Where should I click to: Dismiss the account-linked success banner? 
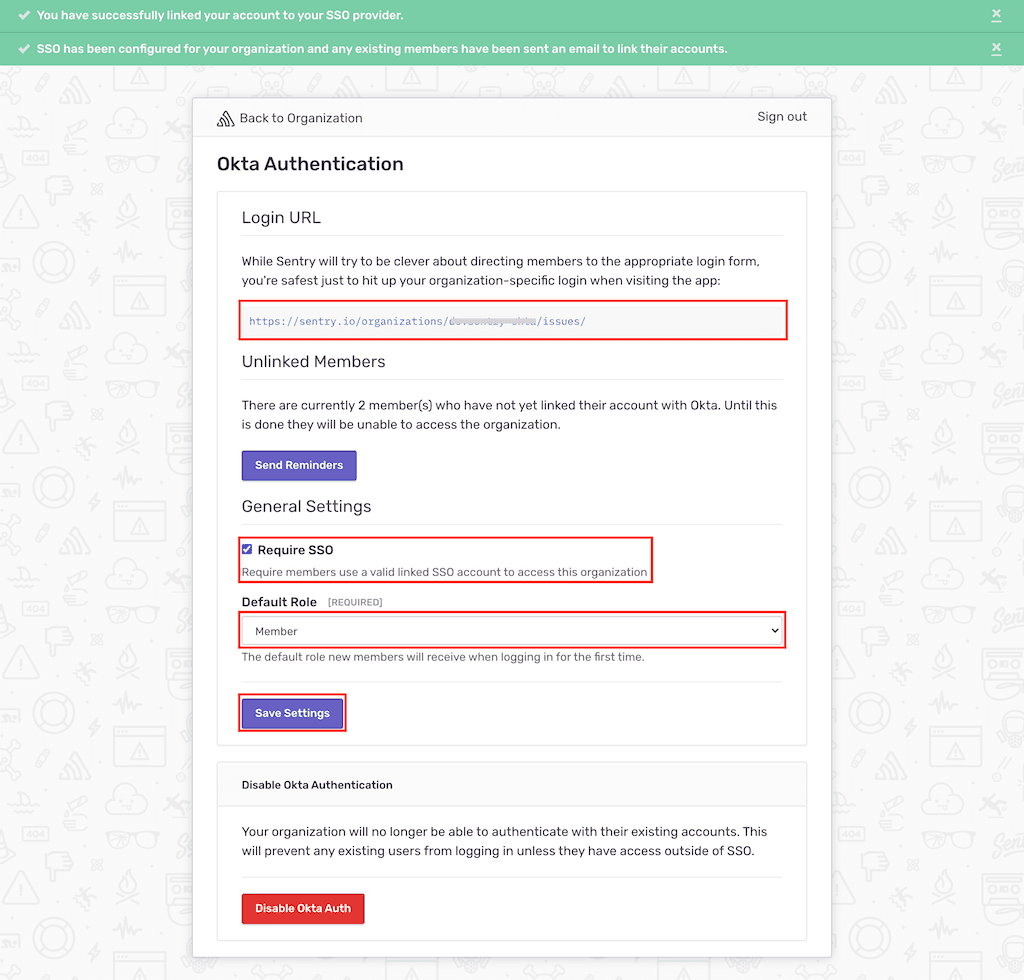(996, 15)
